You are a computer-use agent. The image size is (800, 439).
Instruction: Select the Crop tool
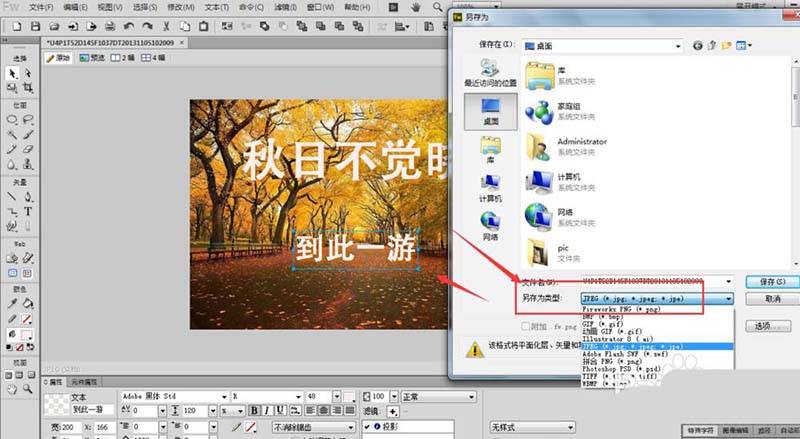click(x=28, y=88)
